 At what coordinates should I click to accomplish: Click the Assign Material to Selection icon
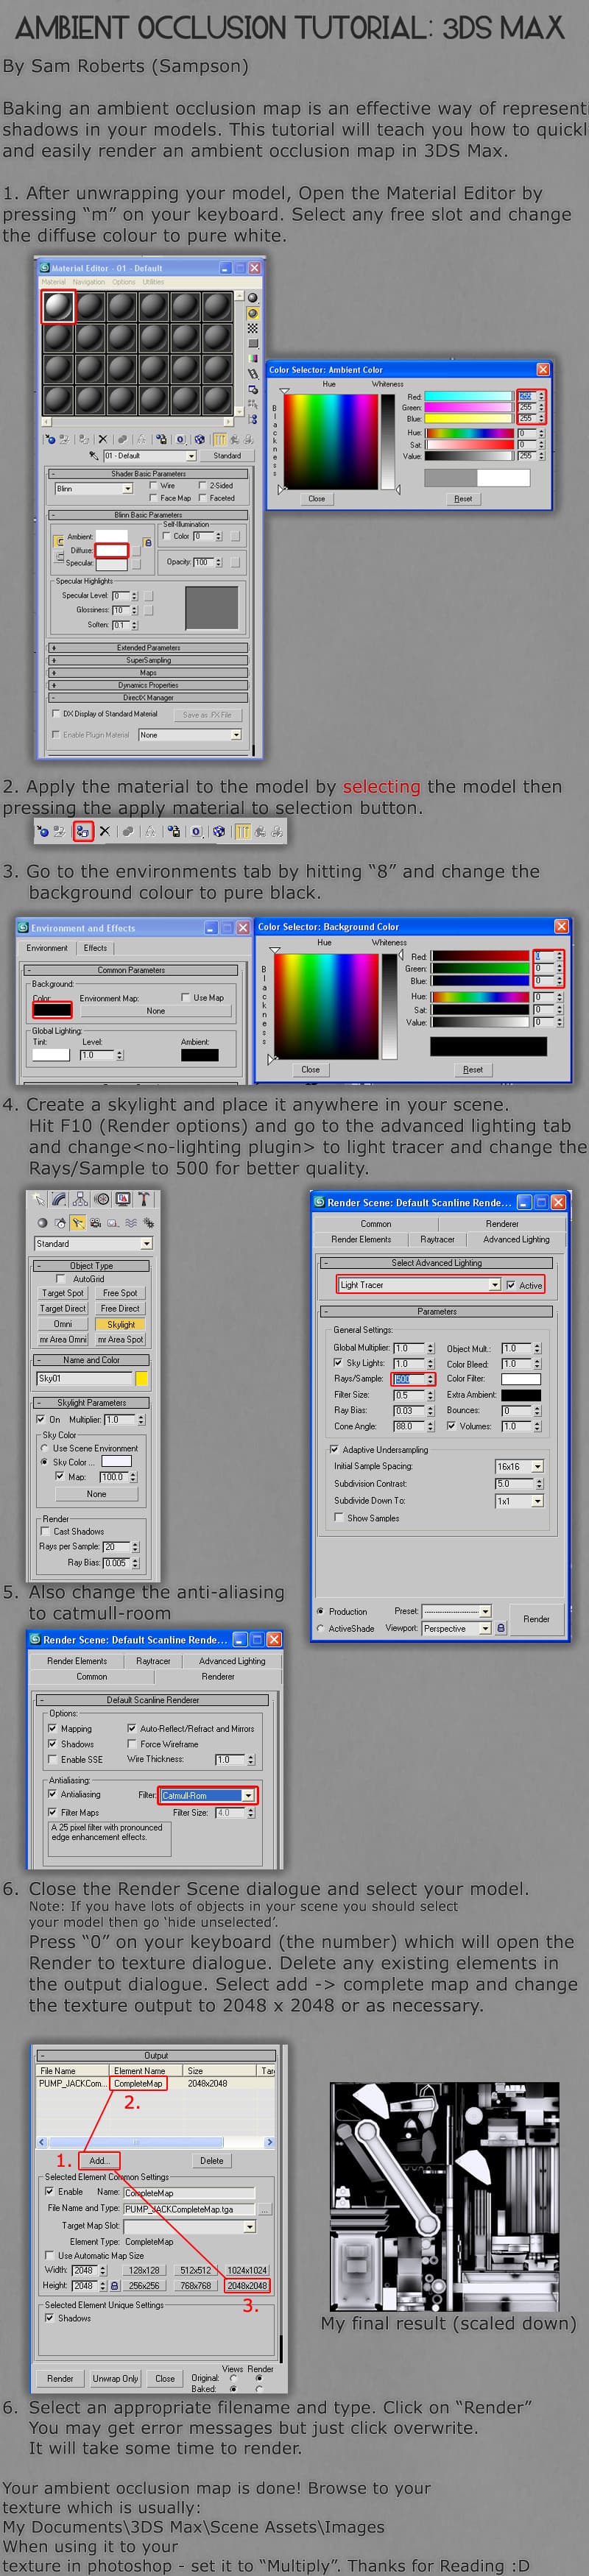point(83,831)
